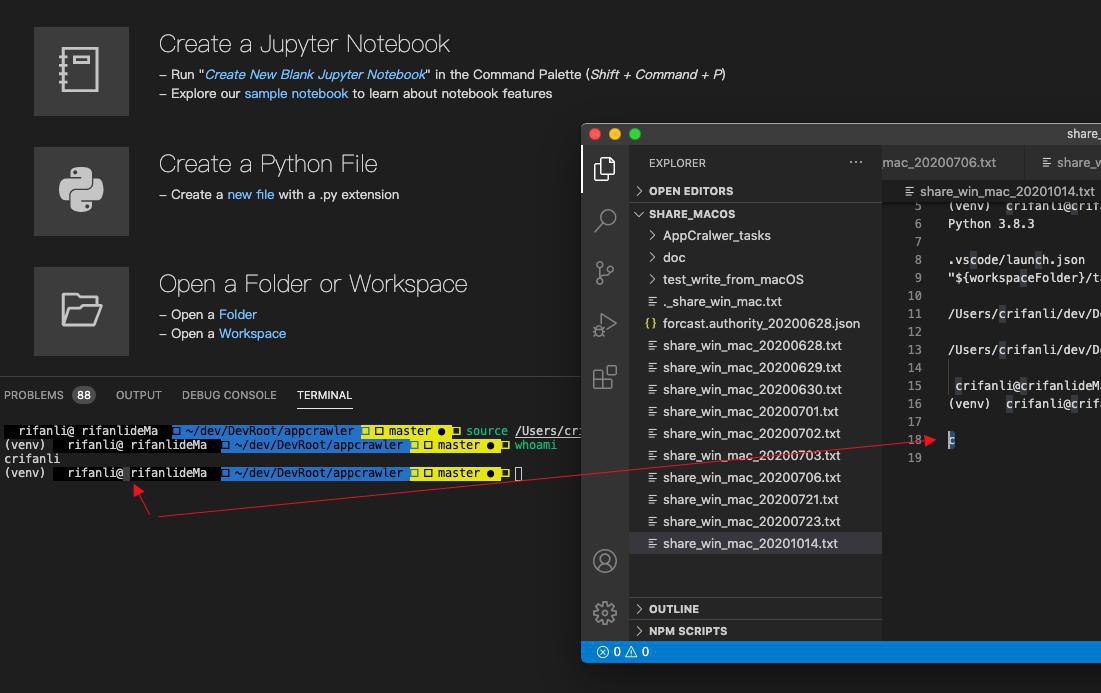Open the Source Control view icon
The image size is (1101, 693).
click(605, 273)
